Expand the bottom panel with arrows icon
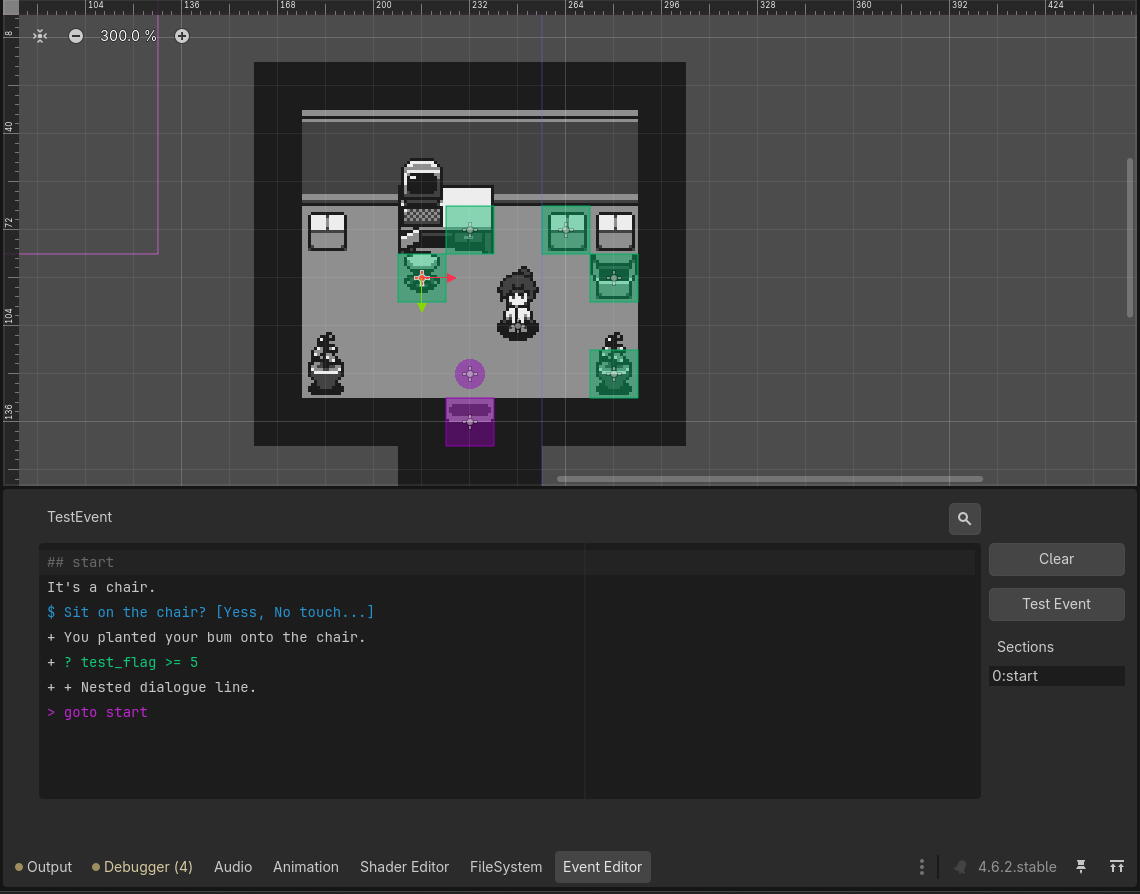The height and width of the screenshot is (894, 1140). (x=1117, y=867)
